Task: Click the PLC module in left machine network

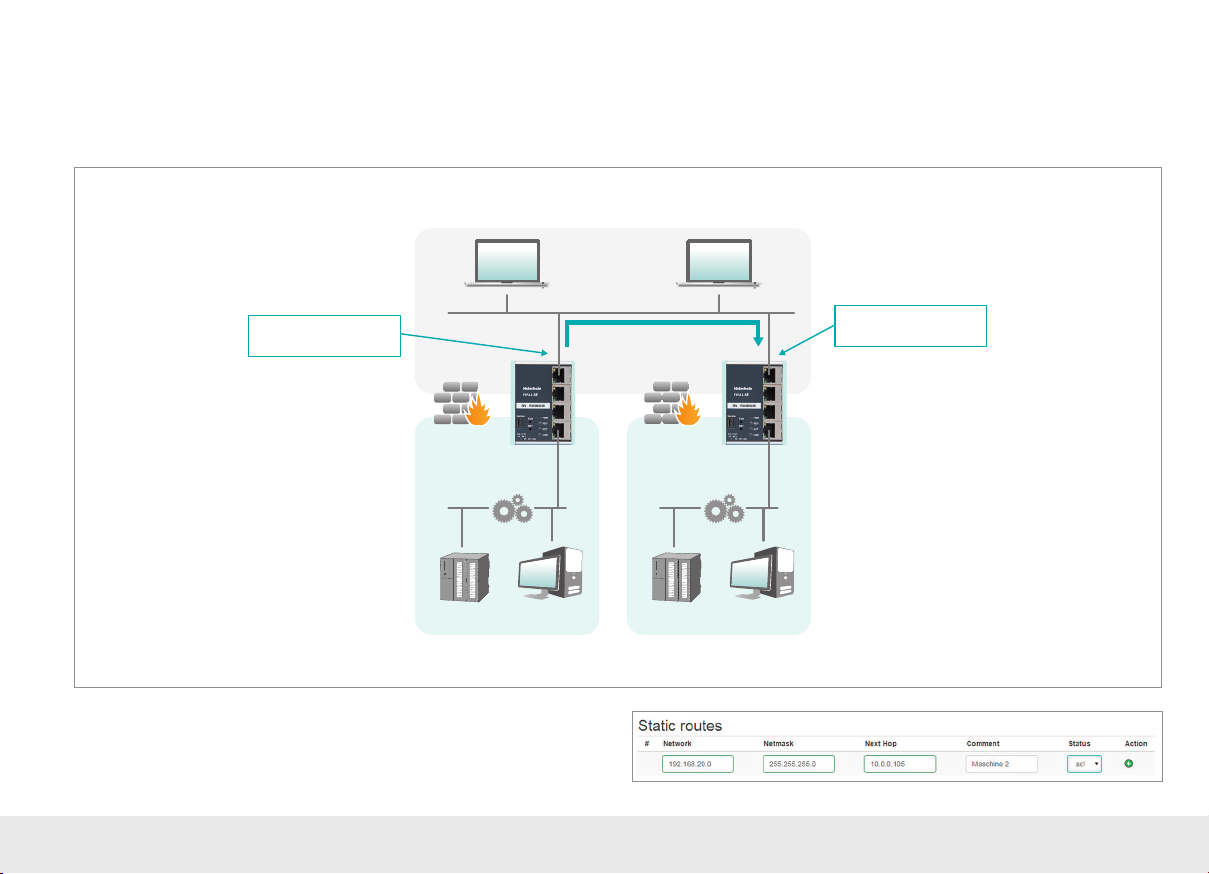Action: tap(466, 576)
